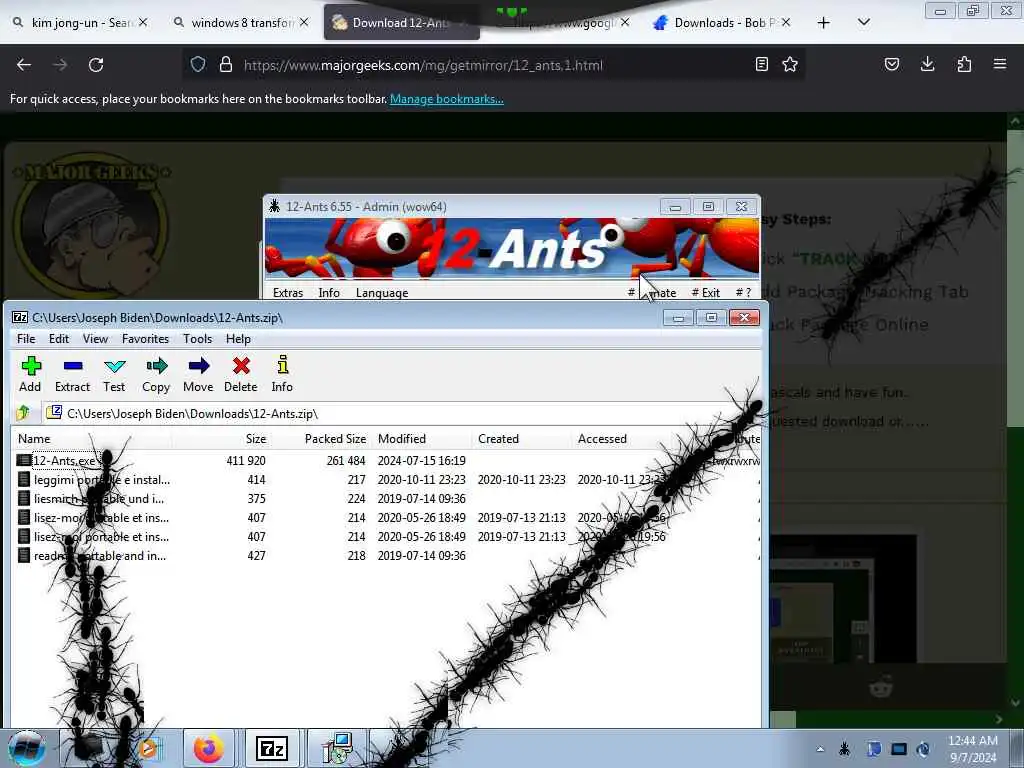
Task: Click the browser page vertical scrollbar
Action: (1015, 413)
